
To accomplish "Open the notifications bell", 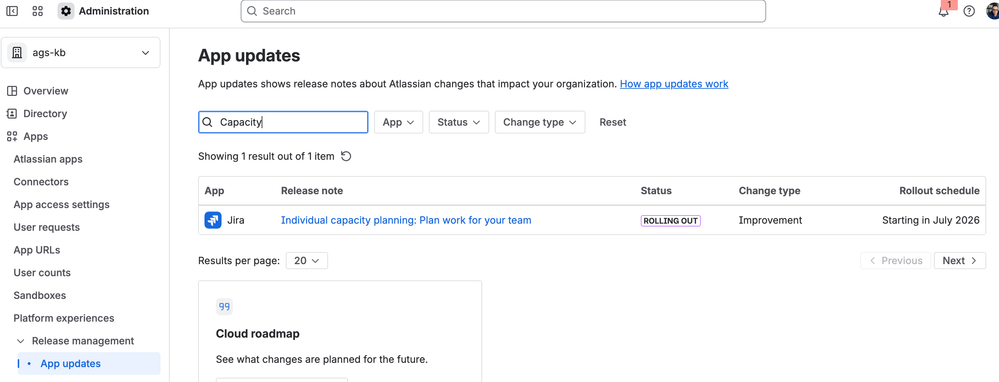I will click(x=944, y=11).
